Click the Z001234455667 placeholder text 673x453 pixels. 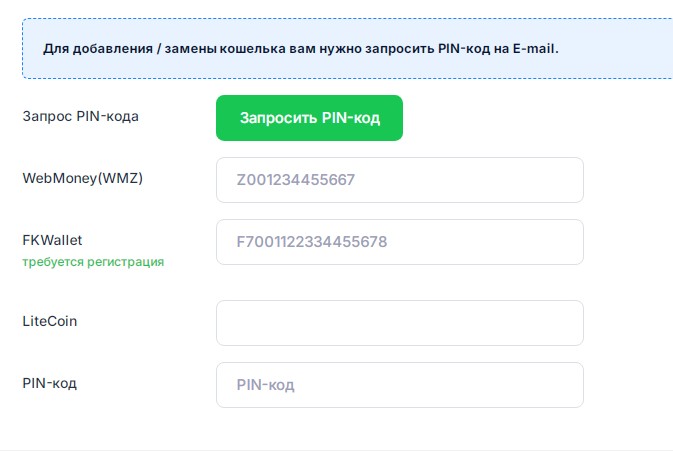tap(296, 180)
